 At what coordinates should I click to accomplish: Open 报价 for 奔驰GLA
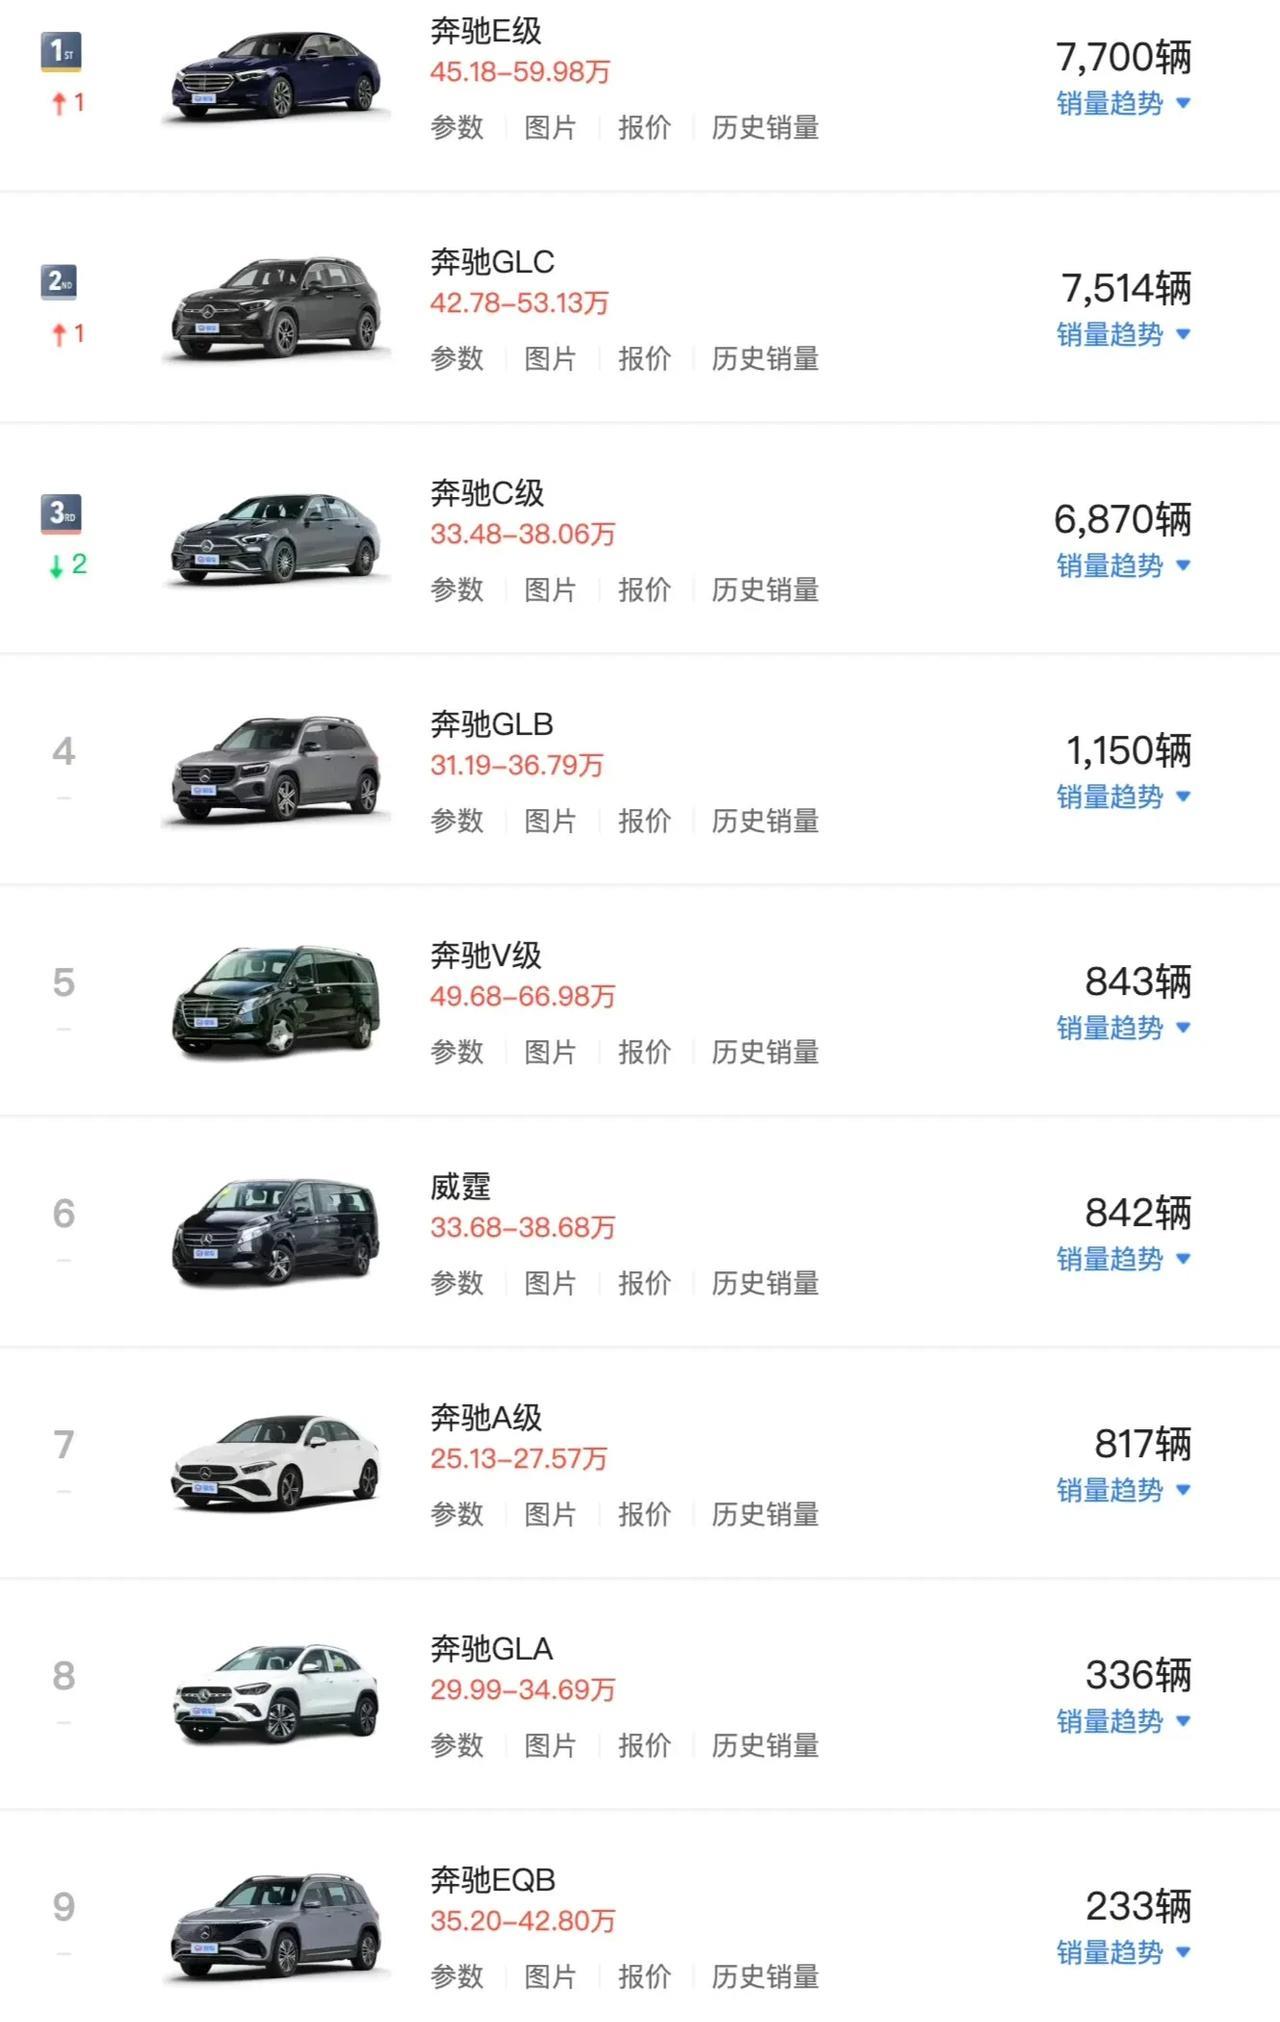click(644, 1745)
